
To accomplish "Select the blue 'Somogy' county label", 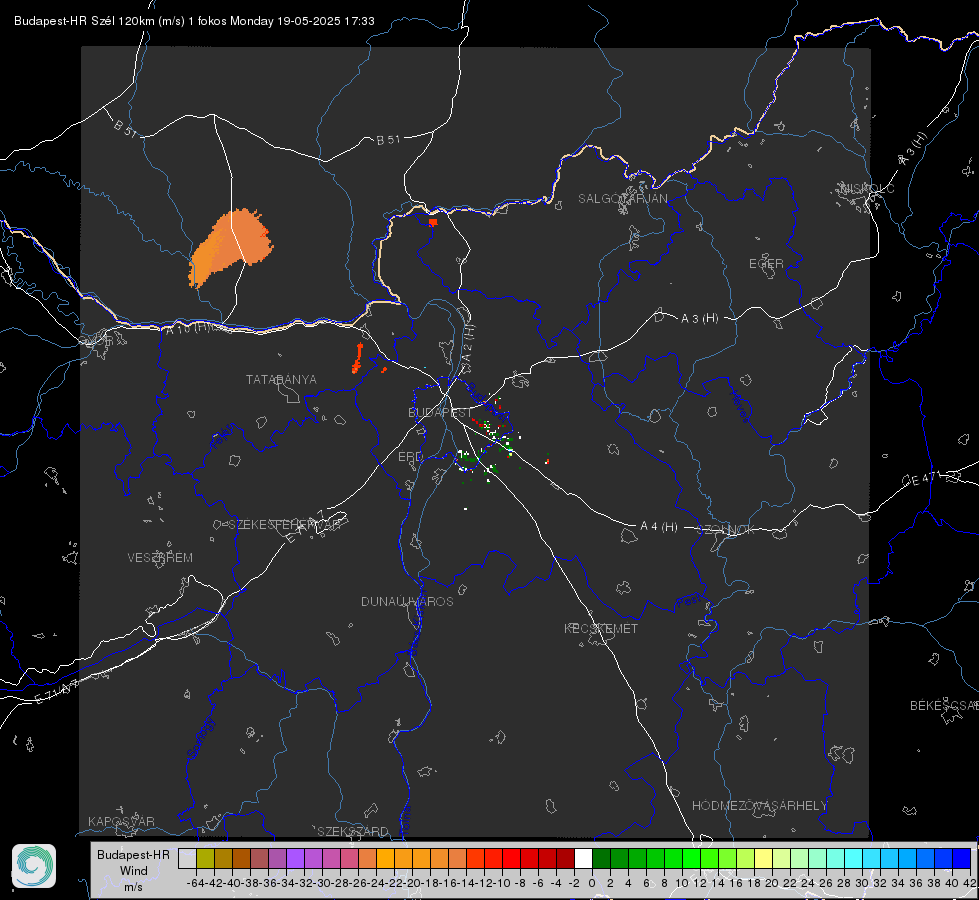I will (200, 738).
